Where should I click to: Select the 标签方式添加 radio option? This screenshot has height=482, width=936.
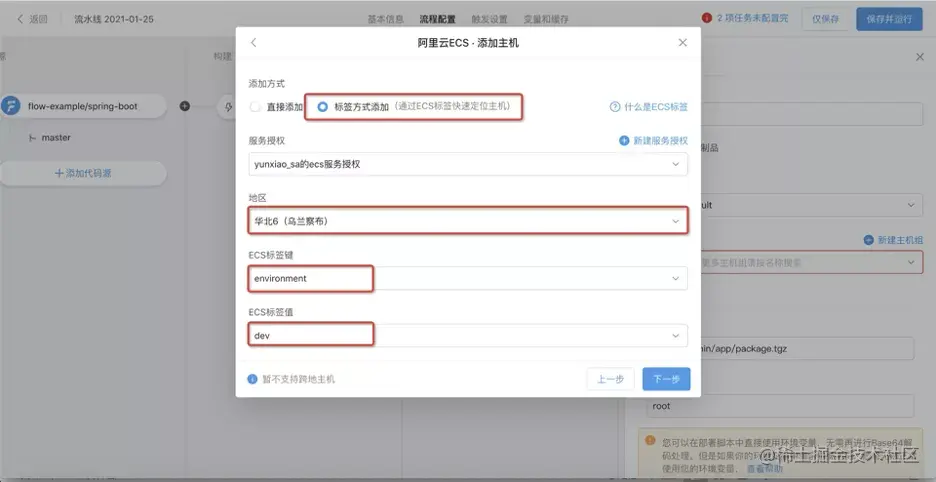click(322, 107)
